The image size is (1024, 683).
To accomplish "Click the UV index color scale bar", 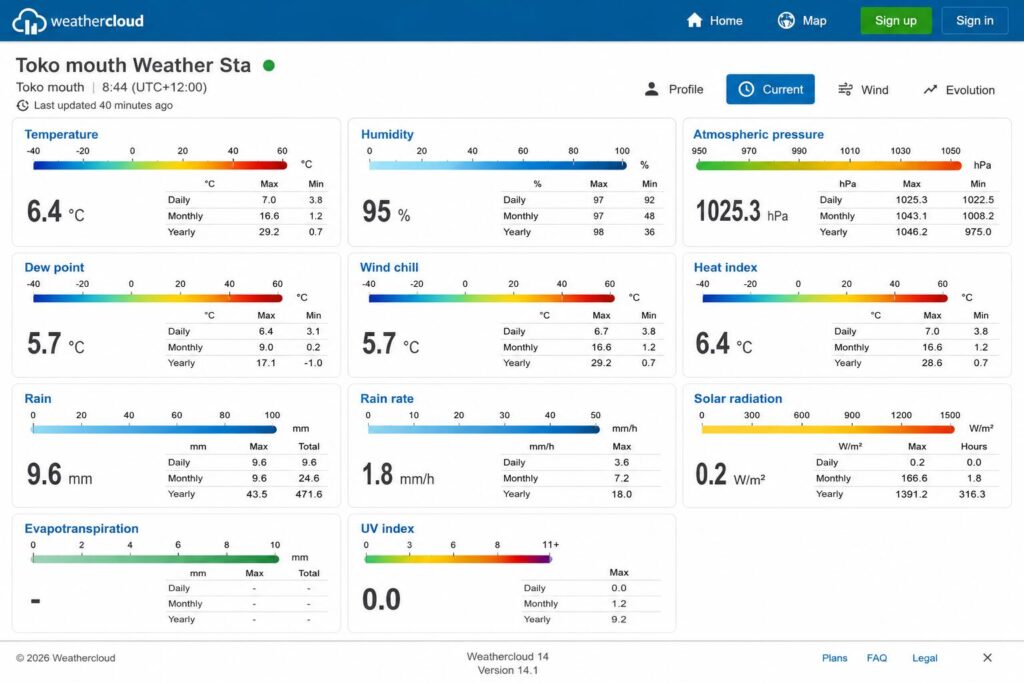I will [458, 558].
